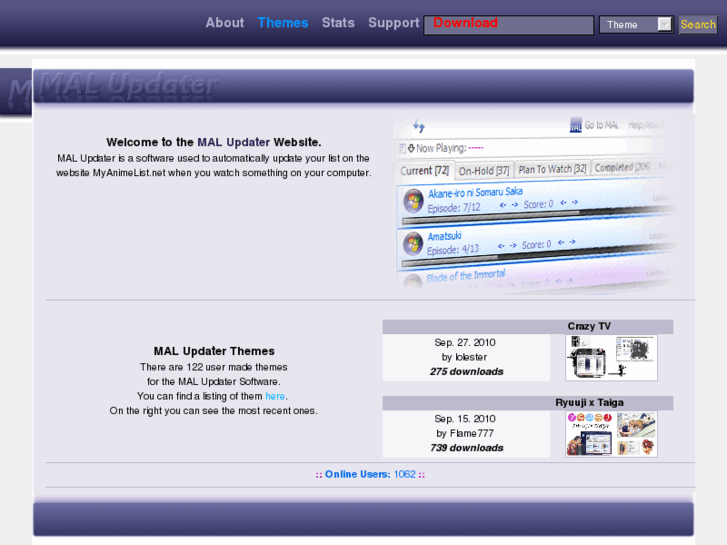The height and width of the screenshot is (545, 727).
Task: Click the MAL Updater header logo
Action: click(x=128, y=85)
